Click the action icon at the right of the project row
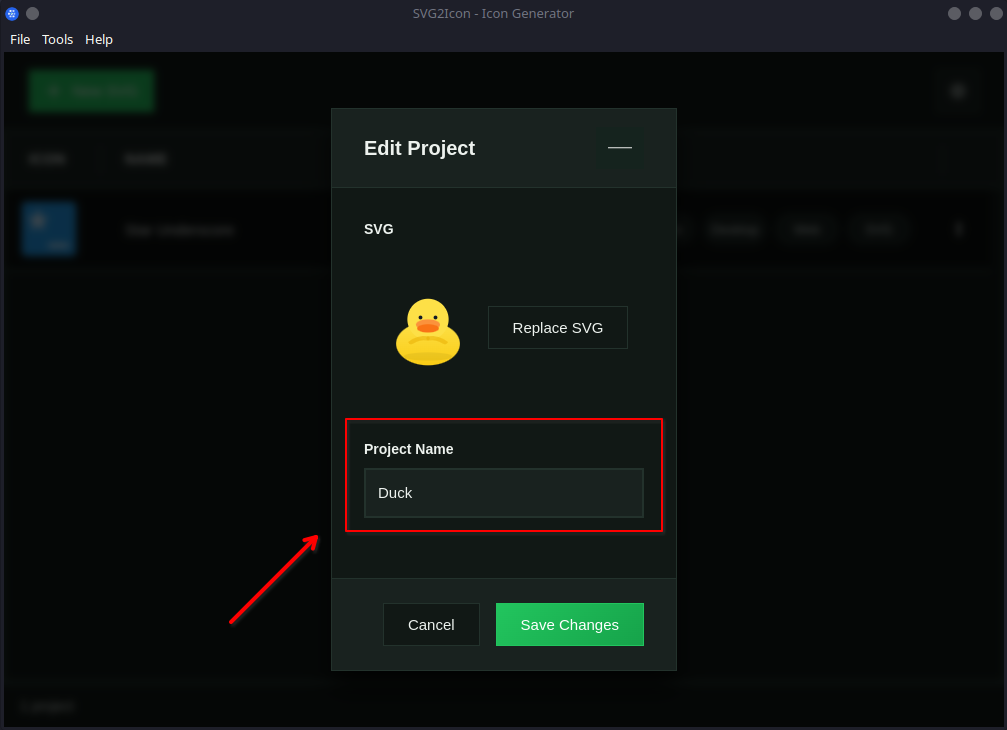Screen dimensions: 1007x730 click(958, 228)
